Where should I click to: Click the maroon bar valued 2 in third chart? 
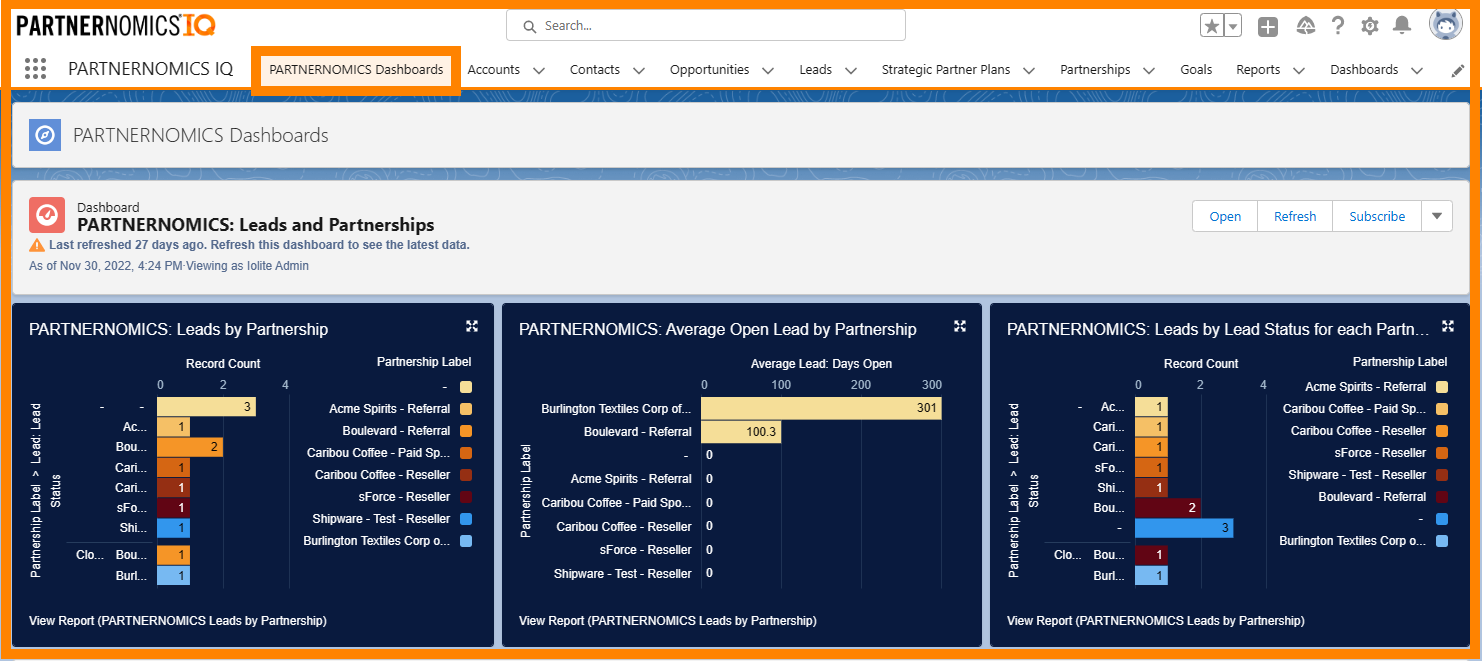click(1168, 508)
